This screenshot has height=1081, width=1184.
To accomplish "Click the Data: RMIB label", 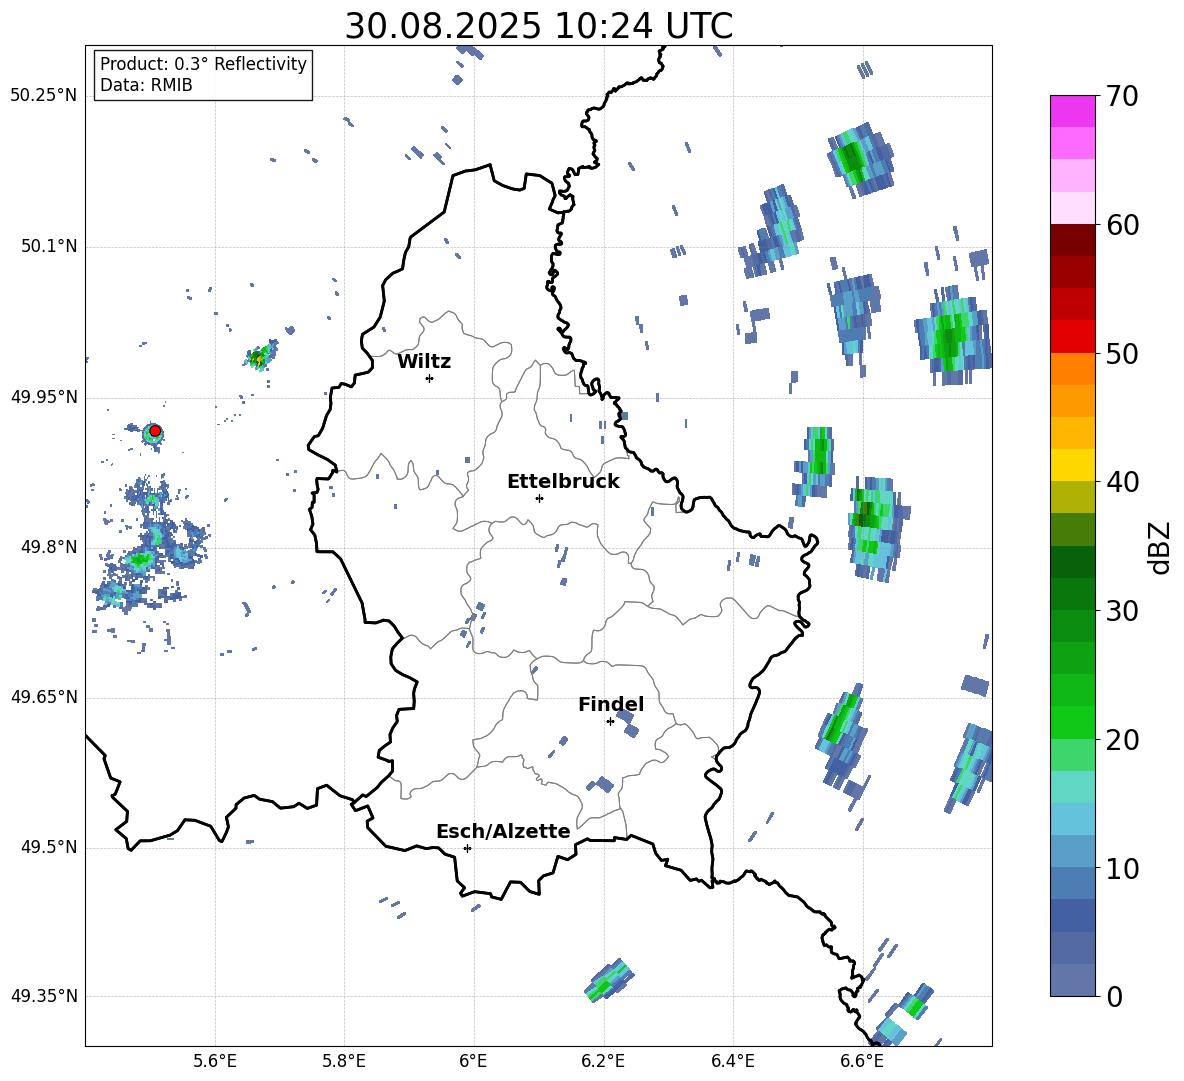I will point(146,85).
